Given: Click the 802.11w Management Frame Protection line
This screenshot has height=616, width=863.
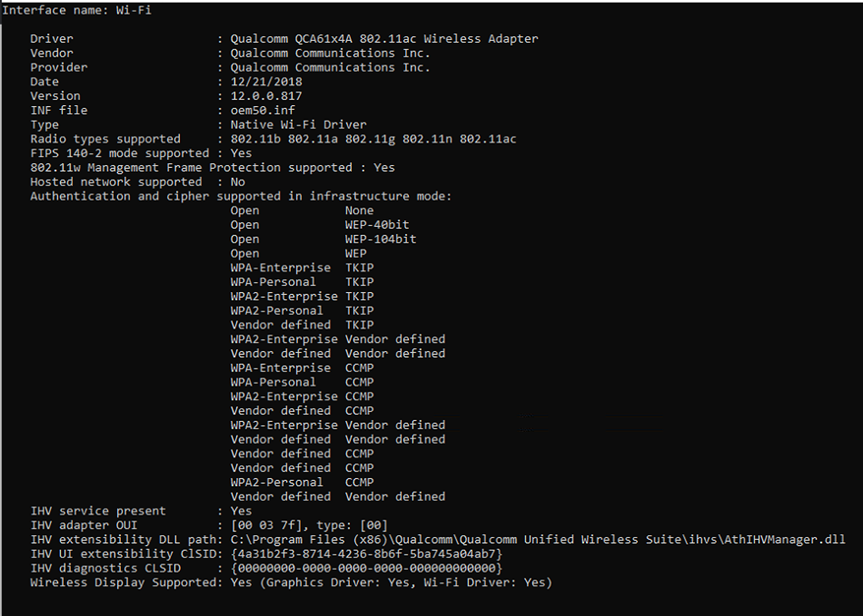Looking at the screenshot, I should coord(212,167).
